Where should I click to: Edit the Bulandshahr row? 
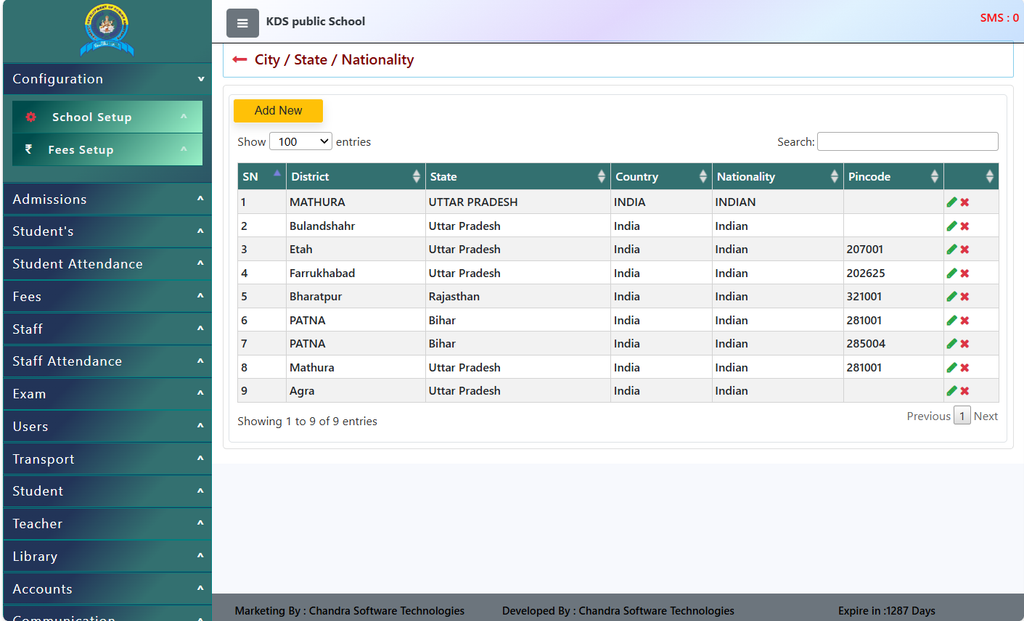pyautogui.click(x=952, y=226)
